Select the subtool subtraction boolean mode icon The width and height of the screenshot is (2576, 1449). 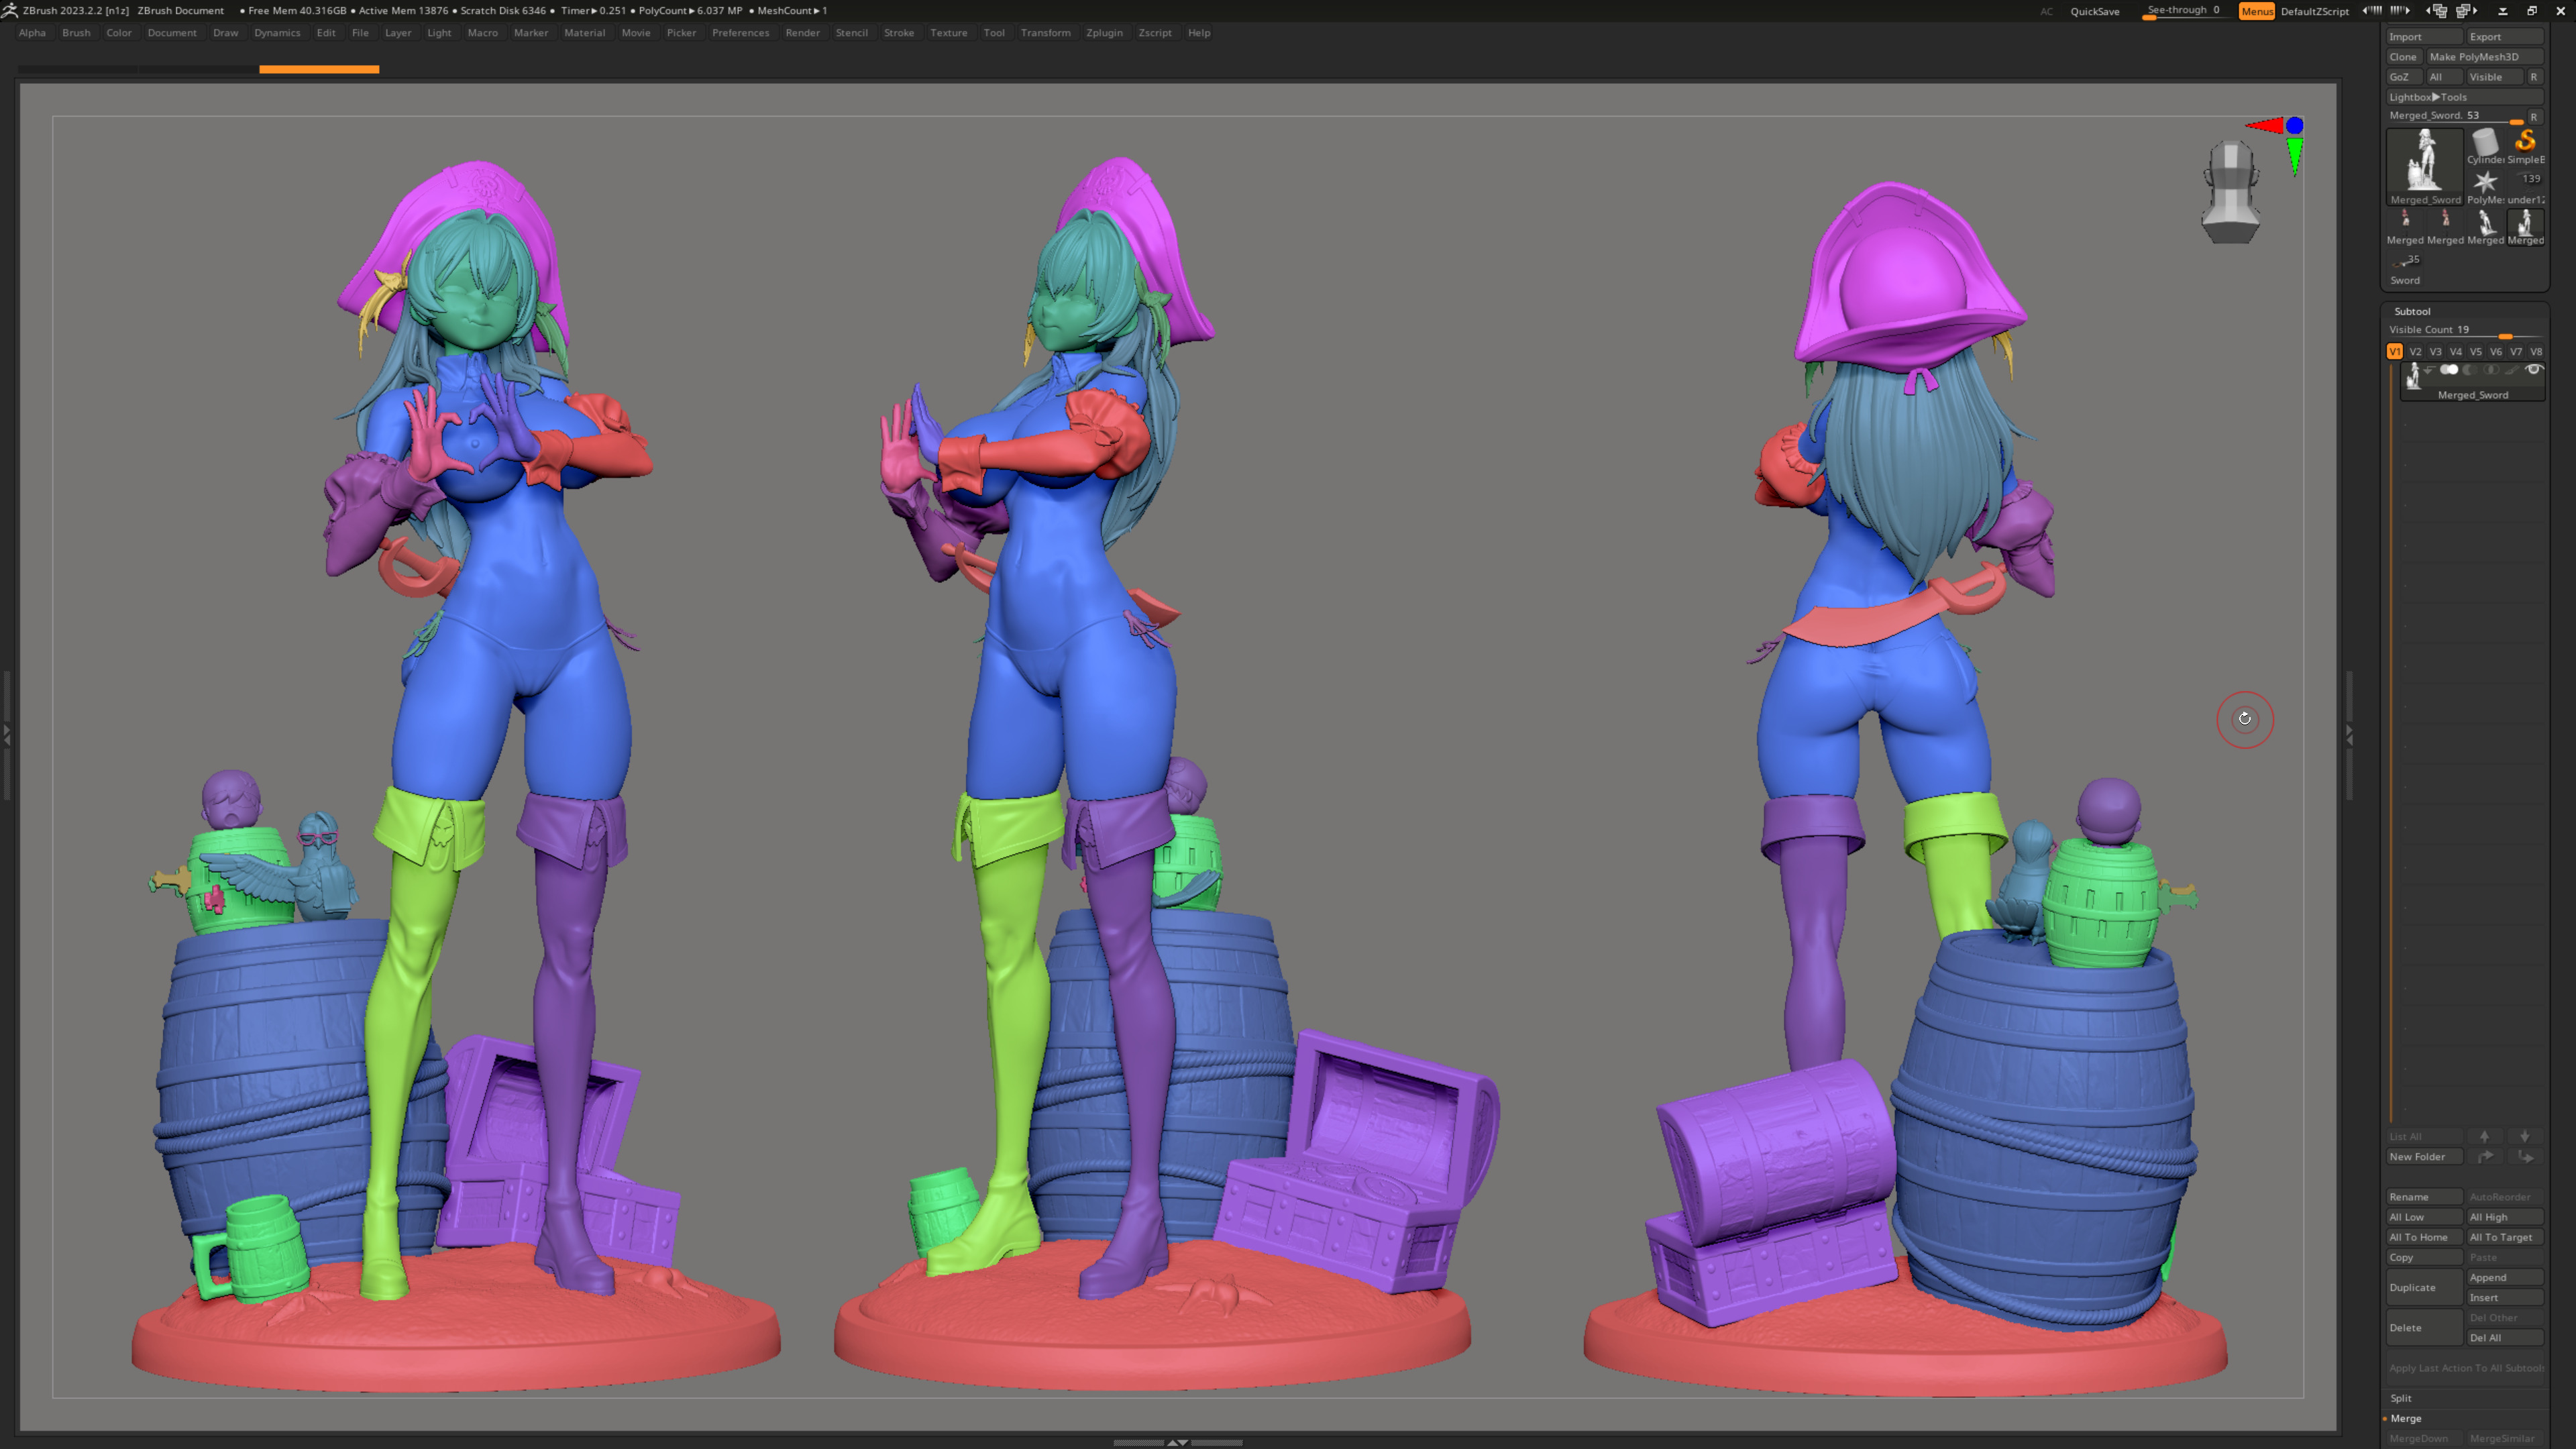(2470, 370)
